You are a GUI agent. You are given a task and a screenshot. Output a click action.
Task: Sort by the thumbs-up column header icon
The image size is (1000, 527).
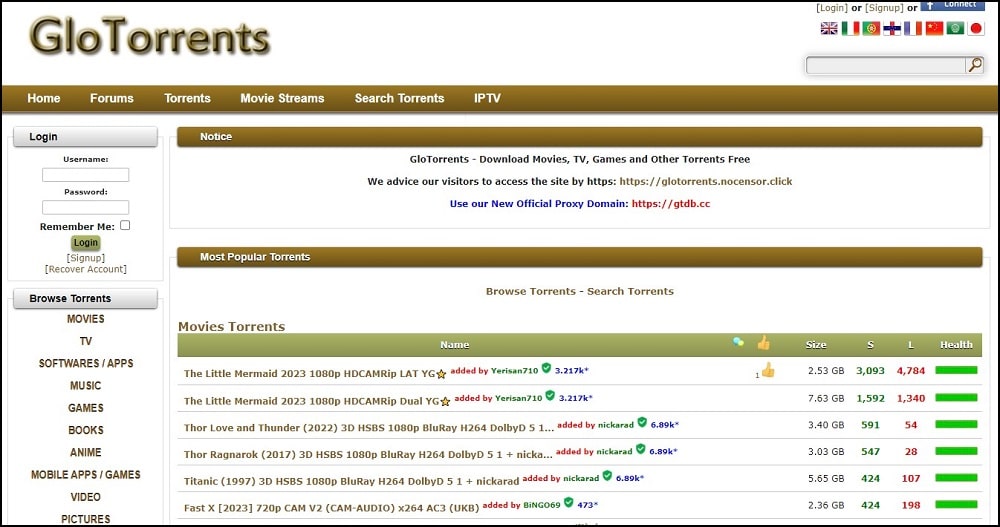click(763, 344)
